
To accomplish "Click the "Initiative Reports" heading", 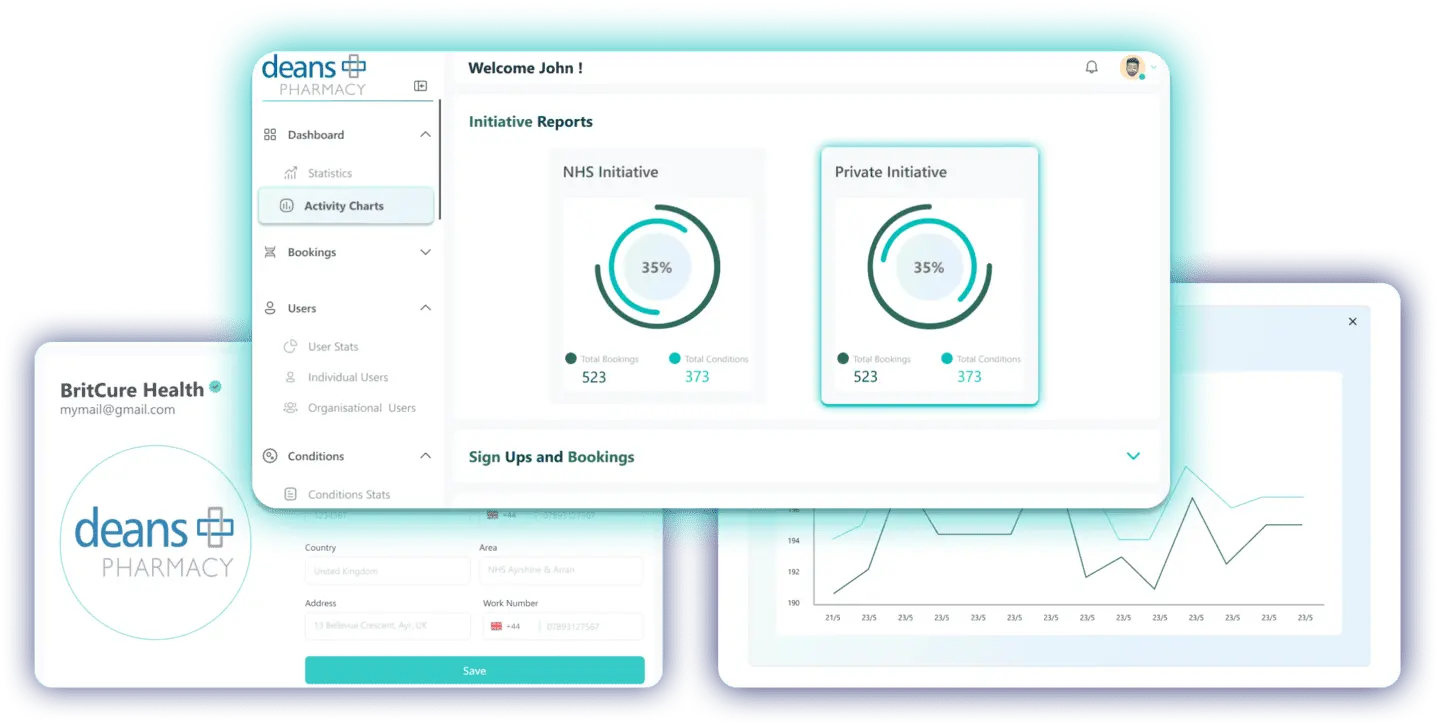I will [531, 122].
